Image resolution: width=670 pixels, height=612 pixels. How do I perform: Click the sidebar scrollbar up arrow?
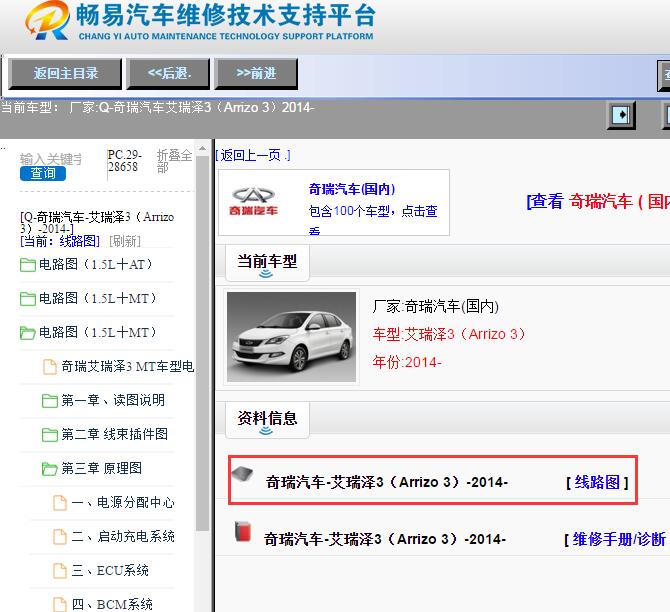[203, 149]
